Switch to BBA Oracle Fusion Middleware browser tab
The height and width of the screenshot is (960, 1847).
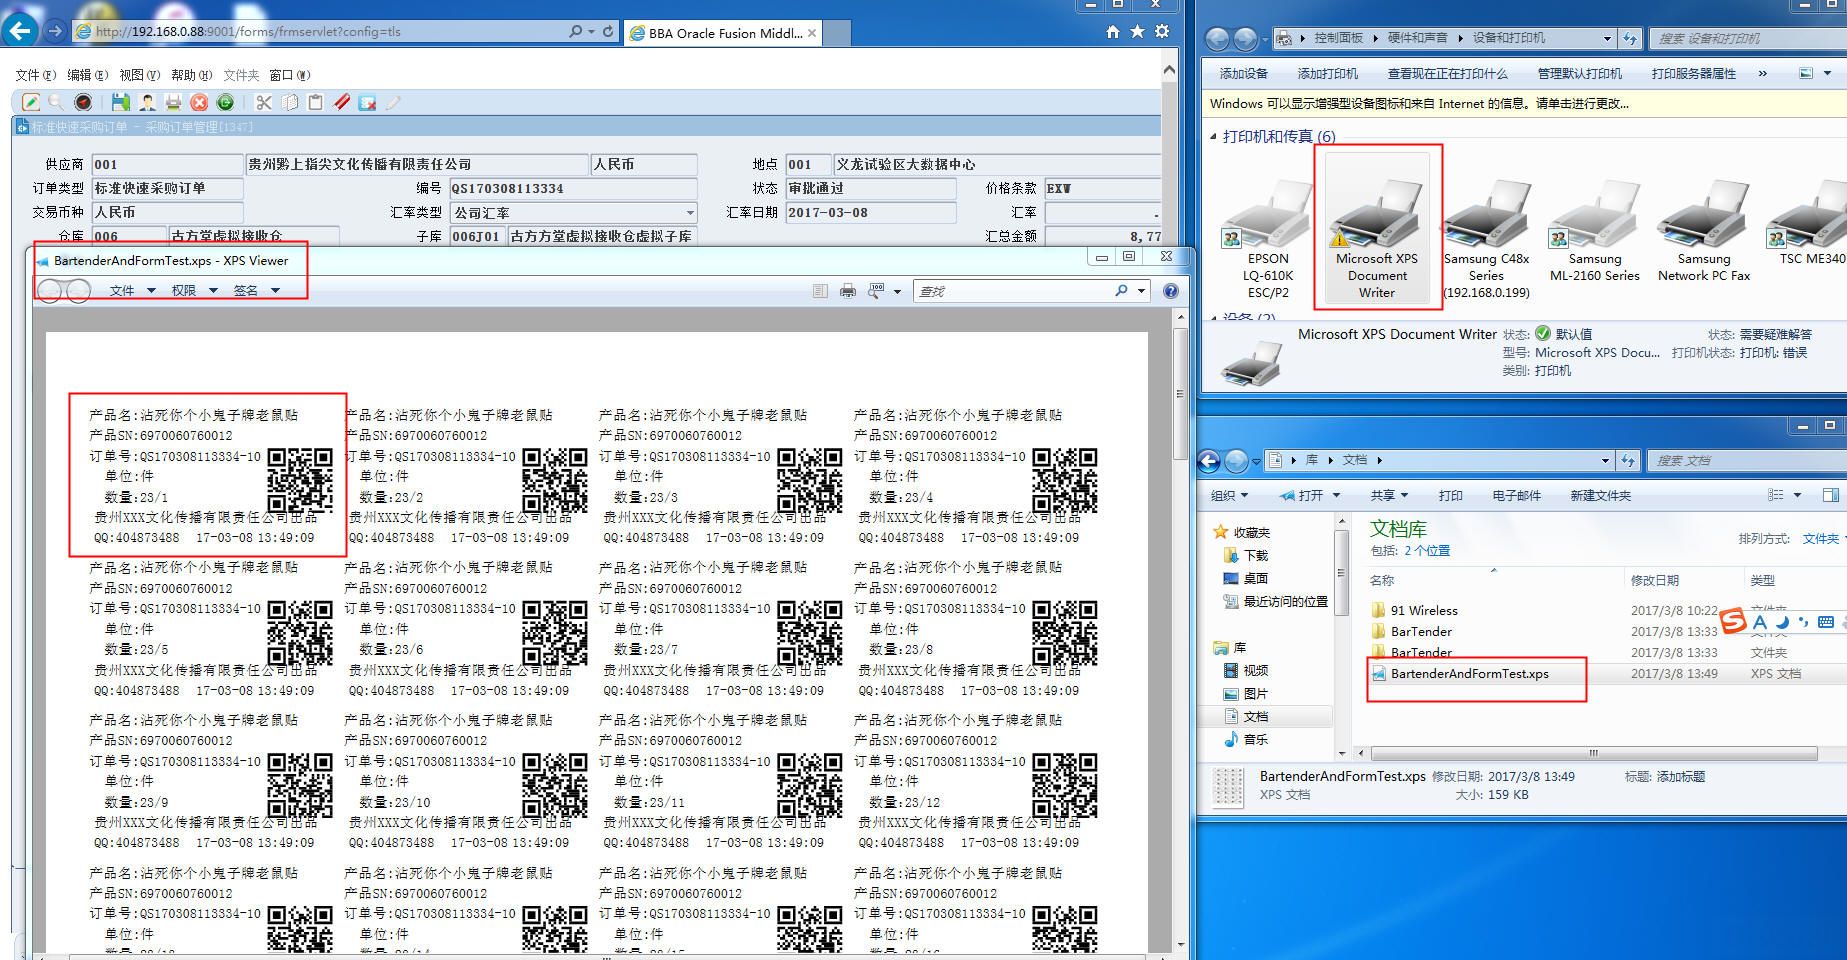(x=724, y=33)
